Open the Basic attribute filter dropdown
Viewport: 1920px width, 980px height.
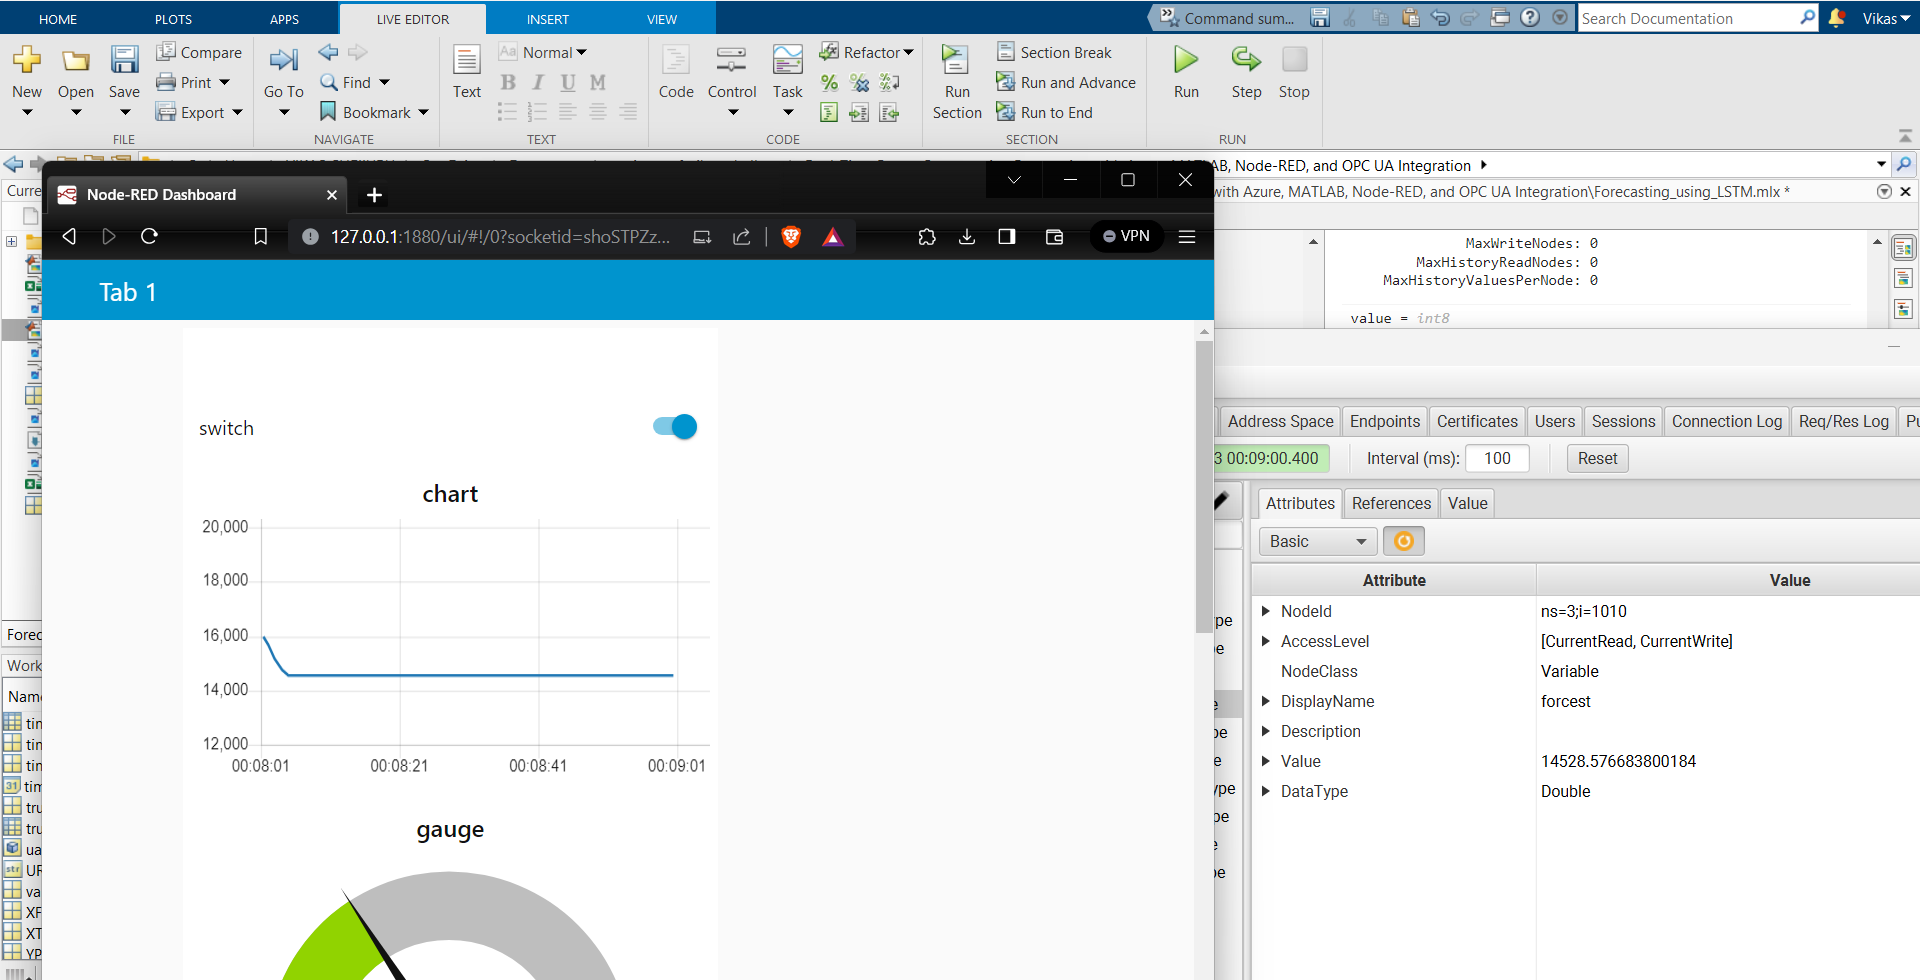tap(1318, 541)
